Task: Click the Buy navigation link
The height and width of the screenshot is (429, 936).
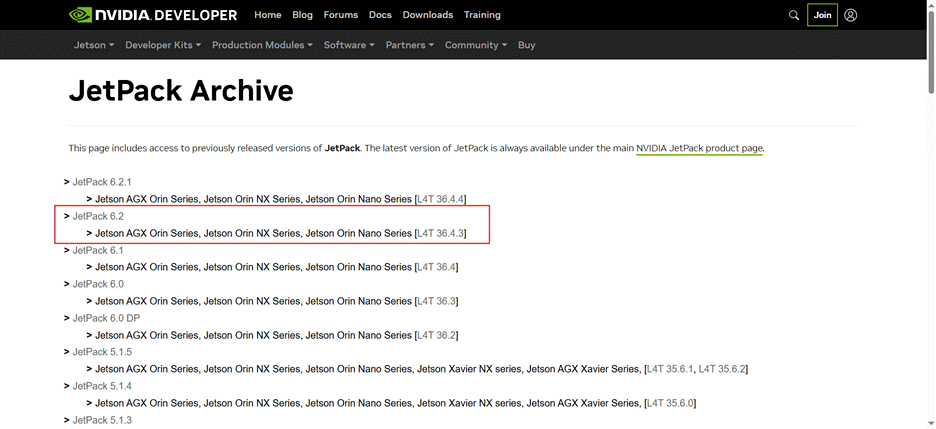Action: (527, 45)
